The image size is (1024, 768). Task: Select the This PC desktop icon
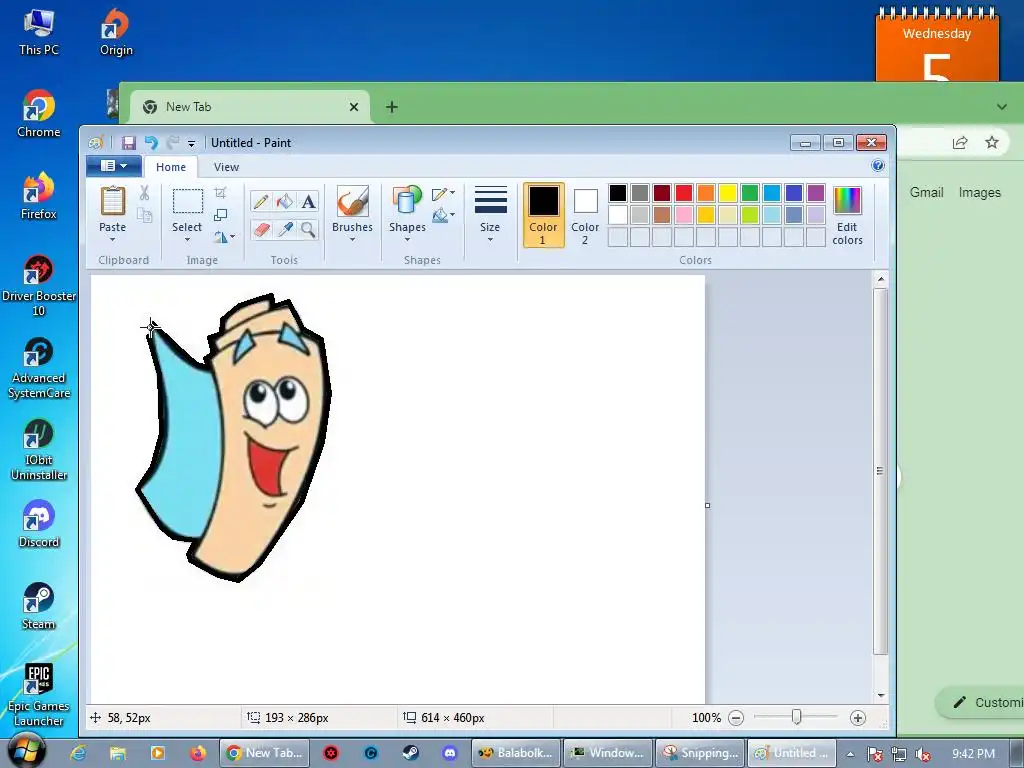39,32
